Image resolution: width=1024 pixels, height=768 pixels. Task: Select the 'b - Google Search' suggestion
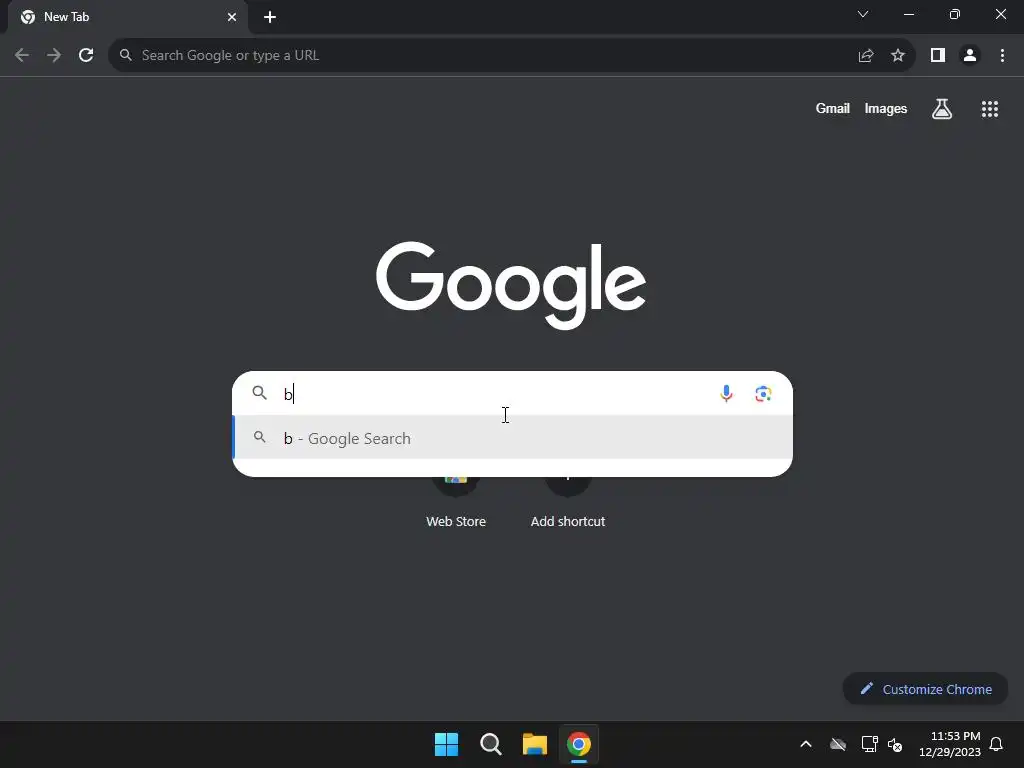(x=513, y=438)
